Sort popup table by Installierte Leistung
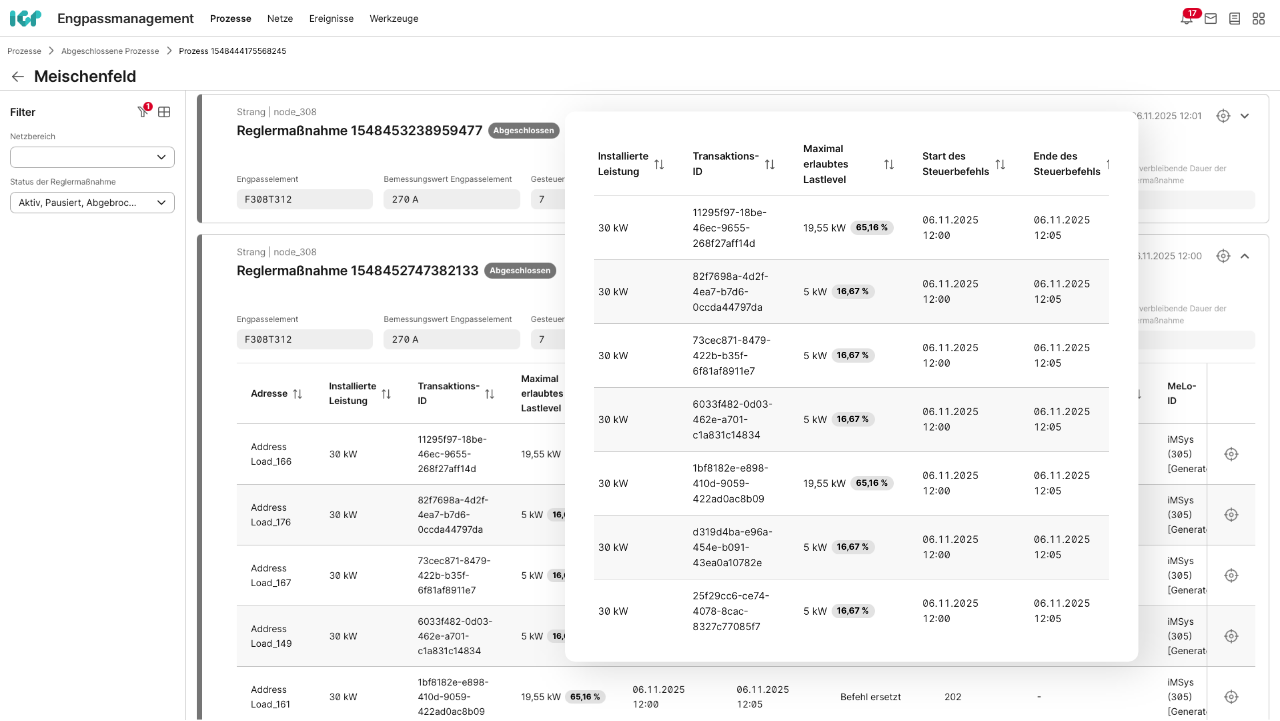The height and width of the screenshot is (721, 1280). pyautogui.click(x=659, y=164)
